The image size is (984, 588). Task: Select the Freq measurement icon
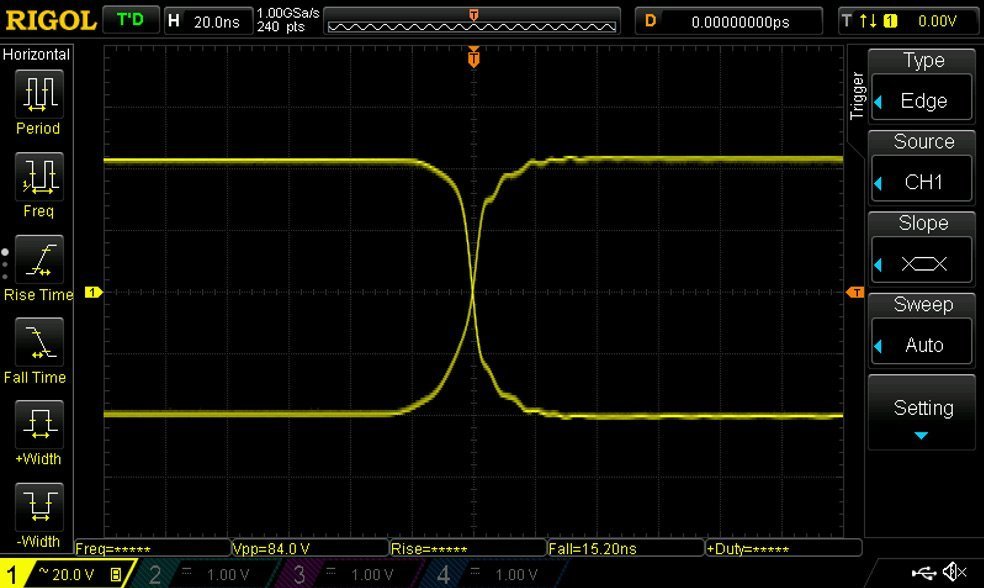pyautogui.click(x=39, y=176)
